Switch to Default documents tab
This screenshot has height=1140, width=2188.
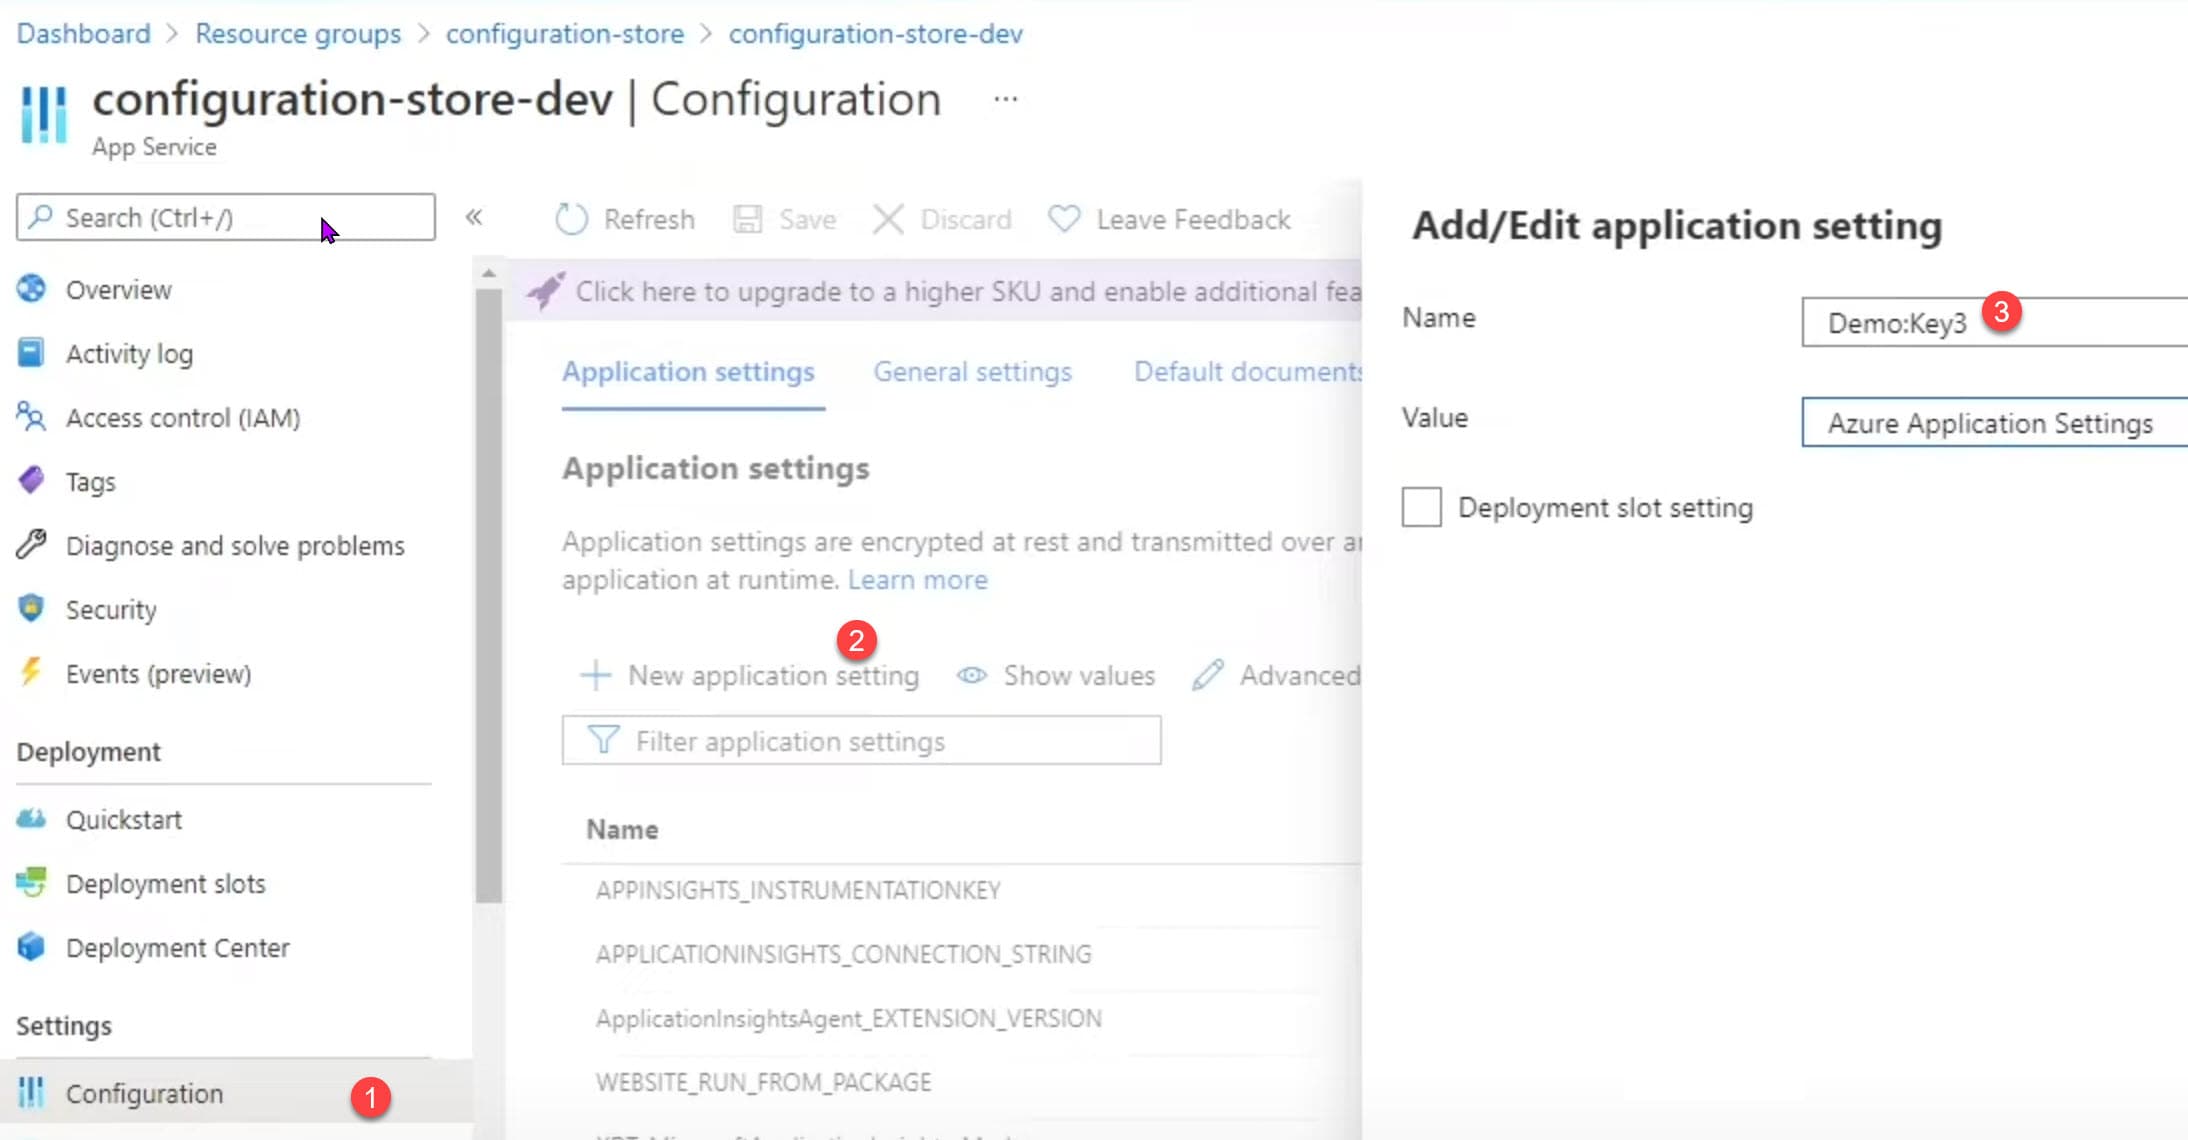(1247, 372)
